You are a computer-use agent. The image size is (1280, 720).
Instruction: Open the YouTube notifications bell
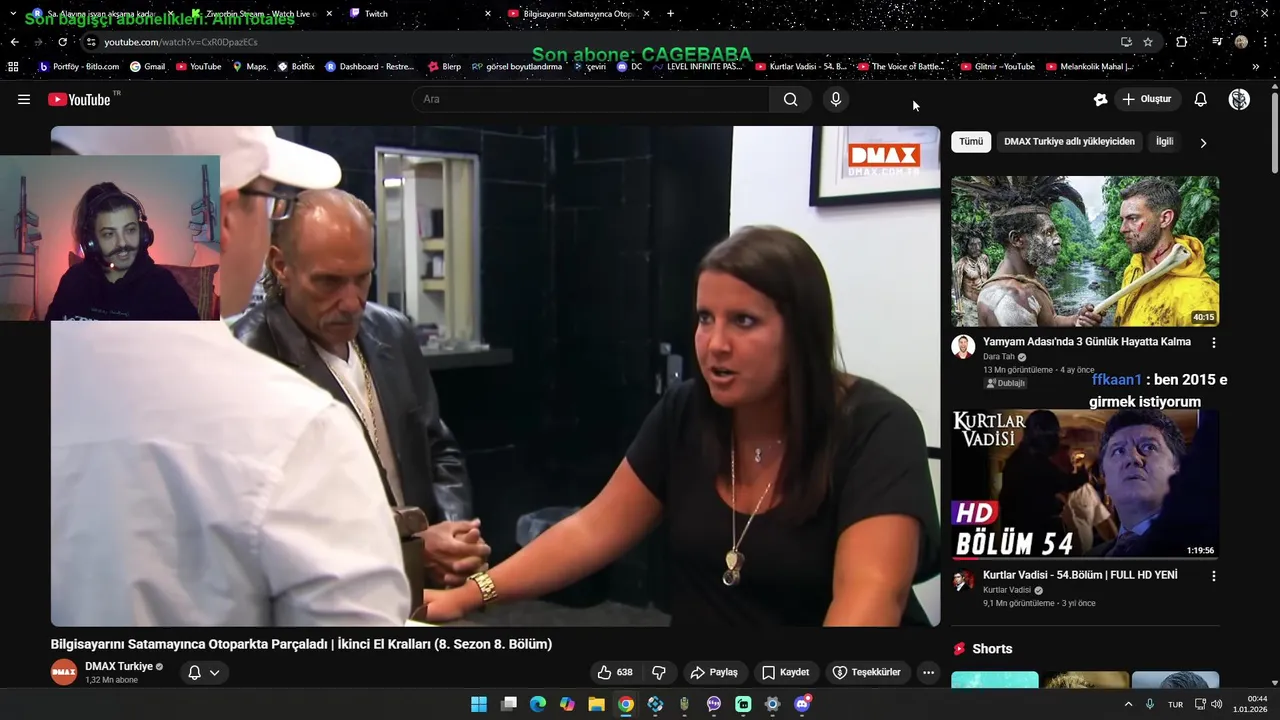point(1201,99)
